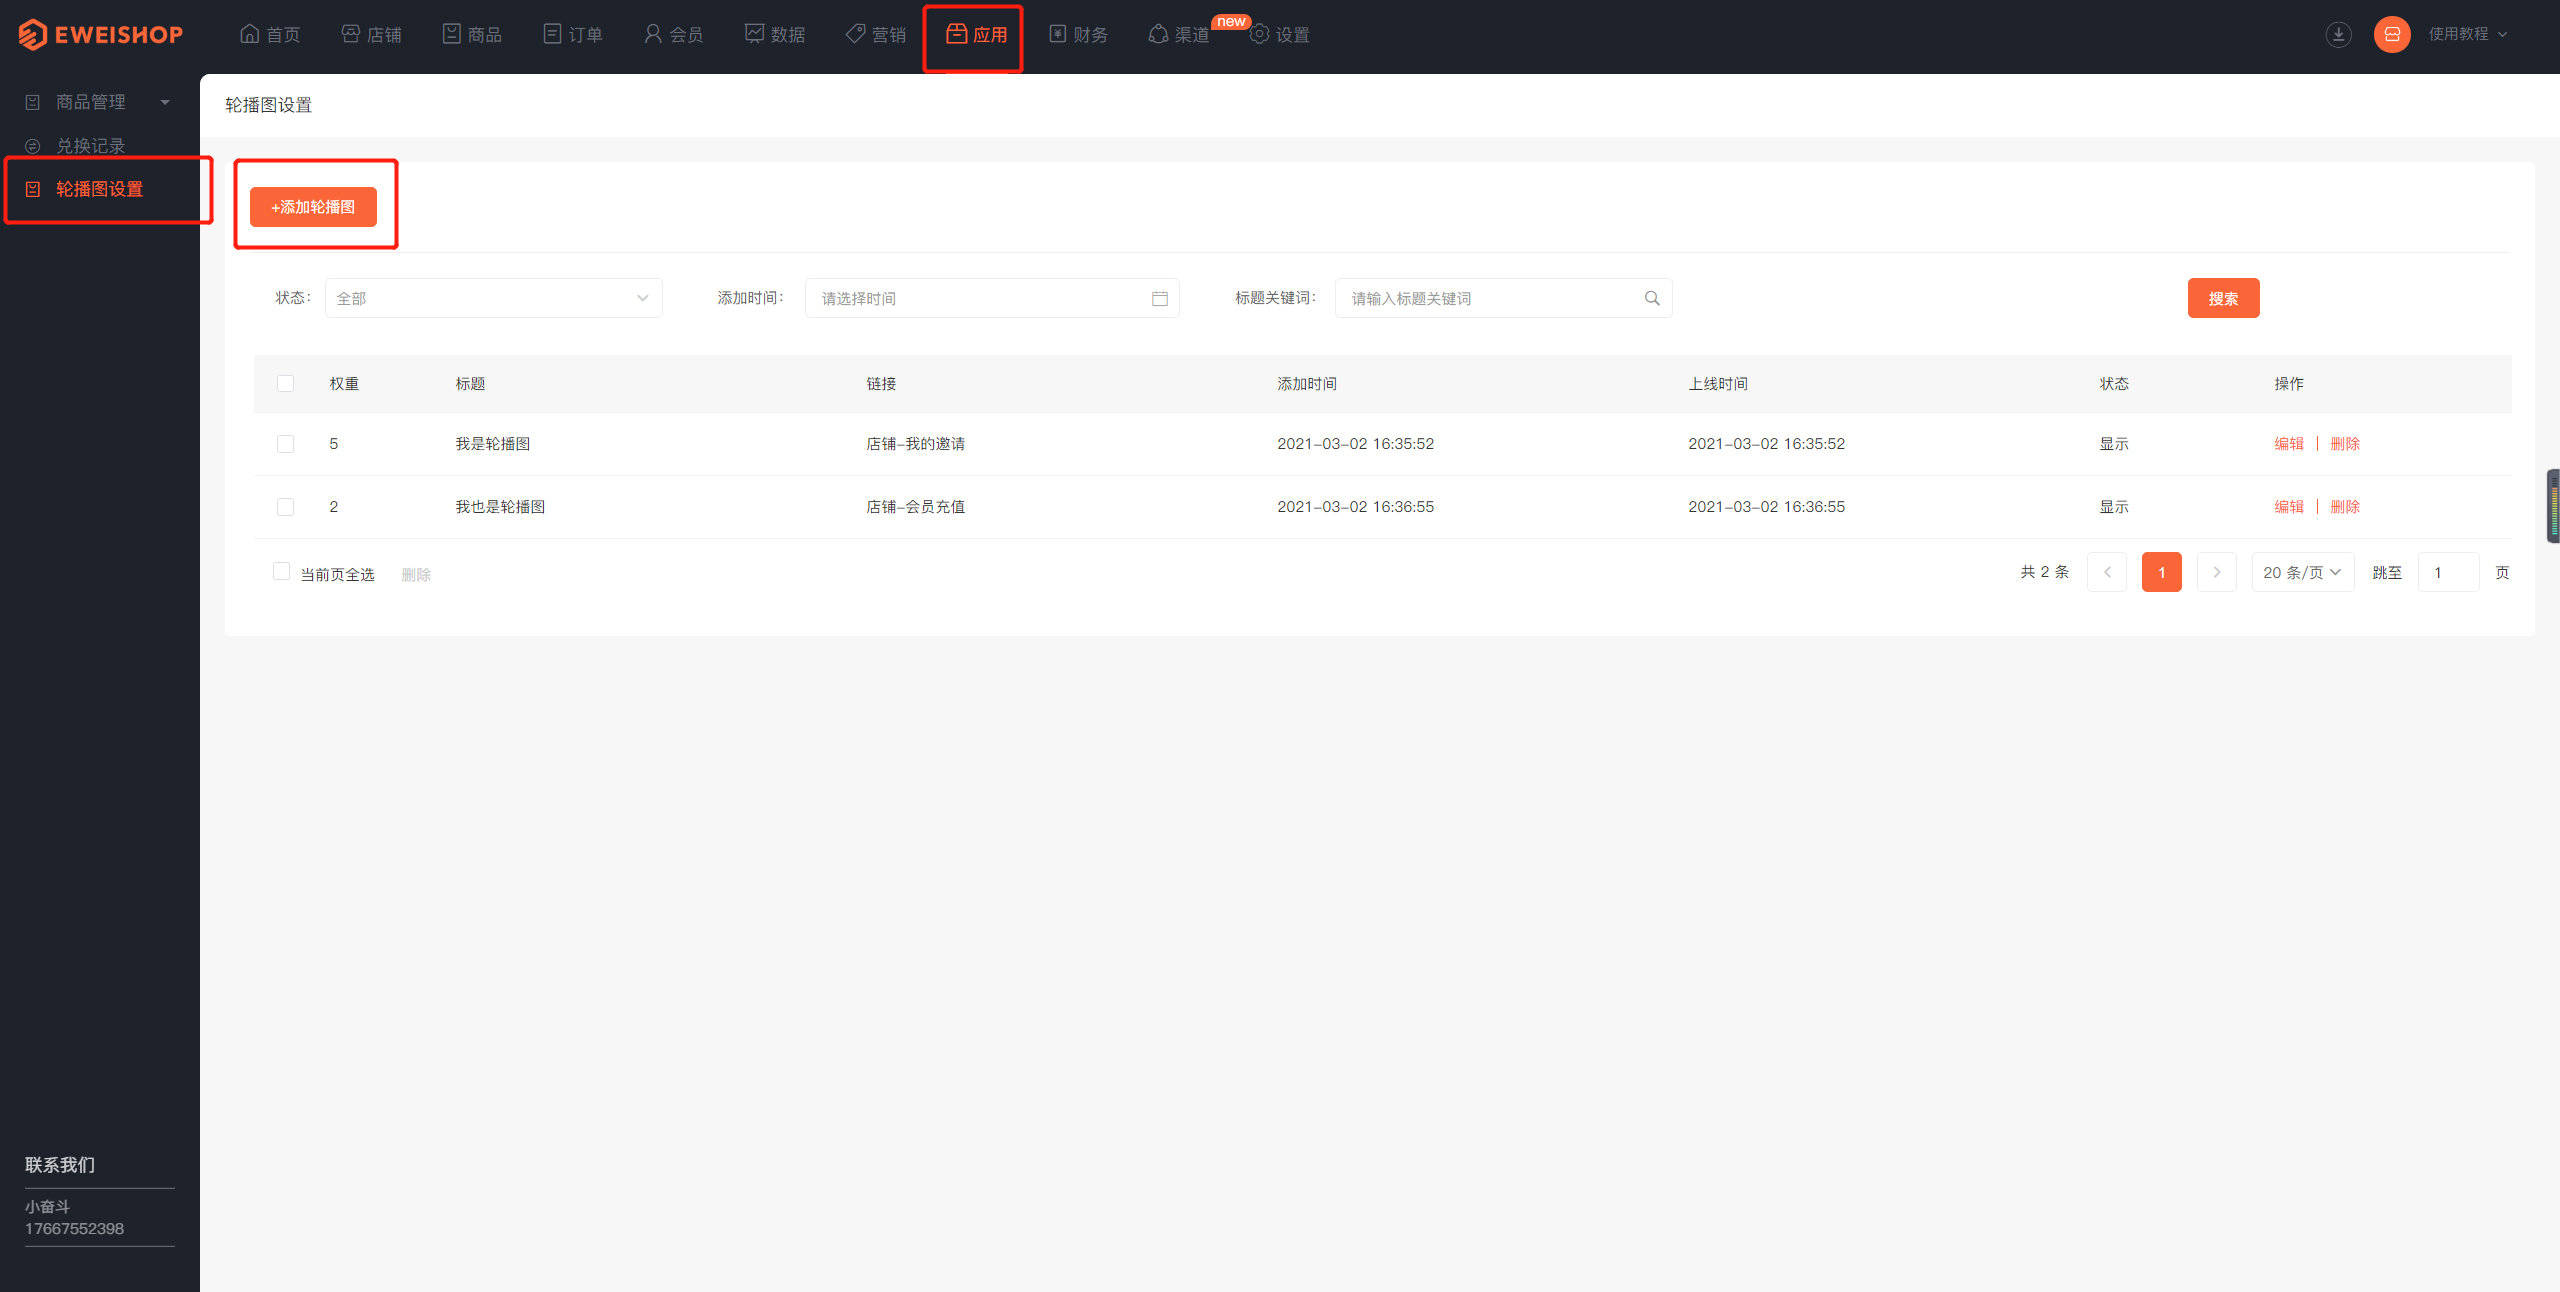The image size is (2560, 1292).
Task: Open the 渠道 channels tab
Action: [1179, 34]
